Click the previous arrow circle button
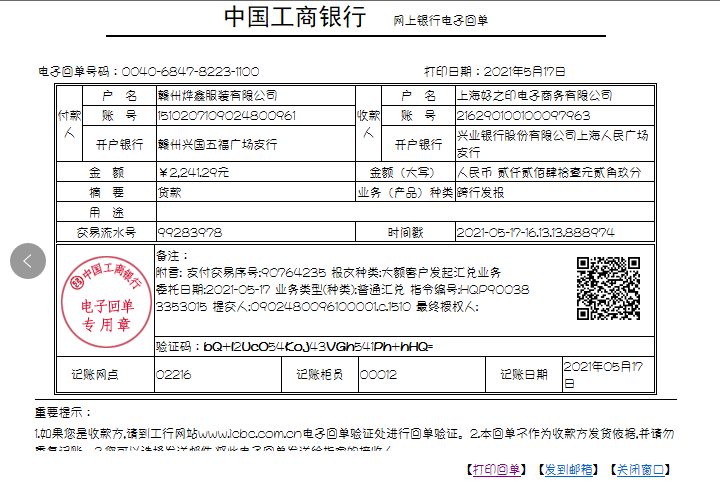 coord(28,261)
